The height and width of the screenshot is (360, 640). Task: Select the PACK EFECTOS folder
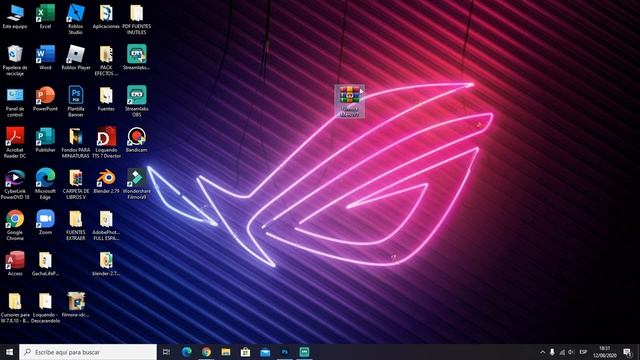click(106, 60)
